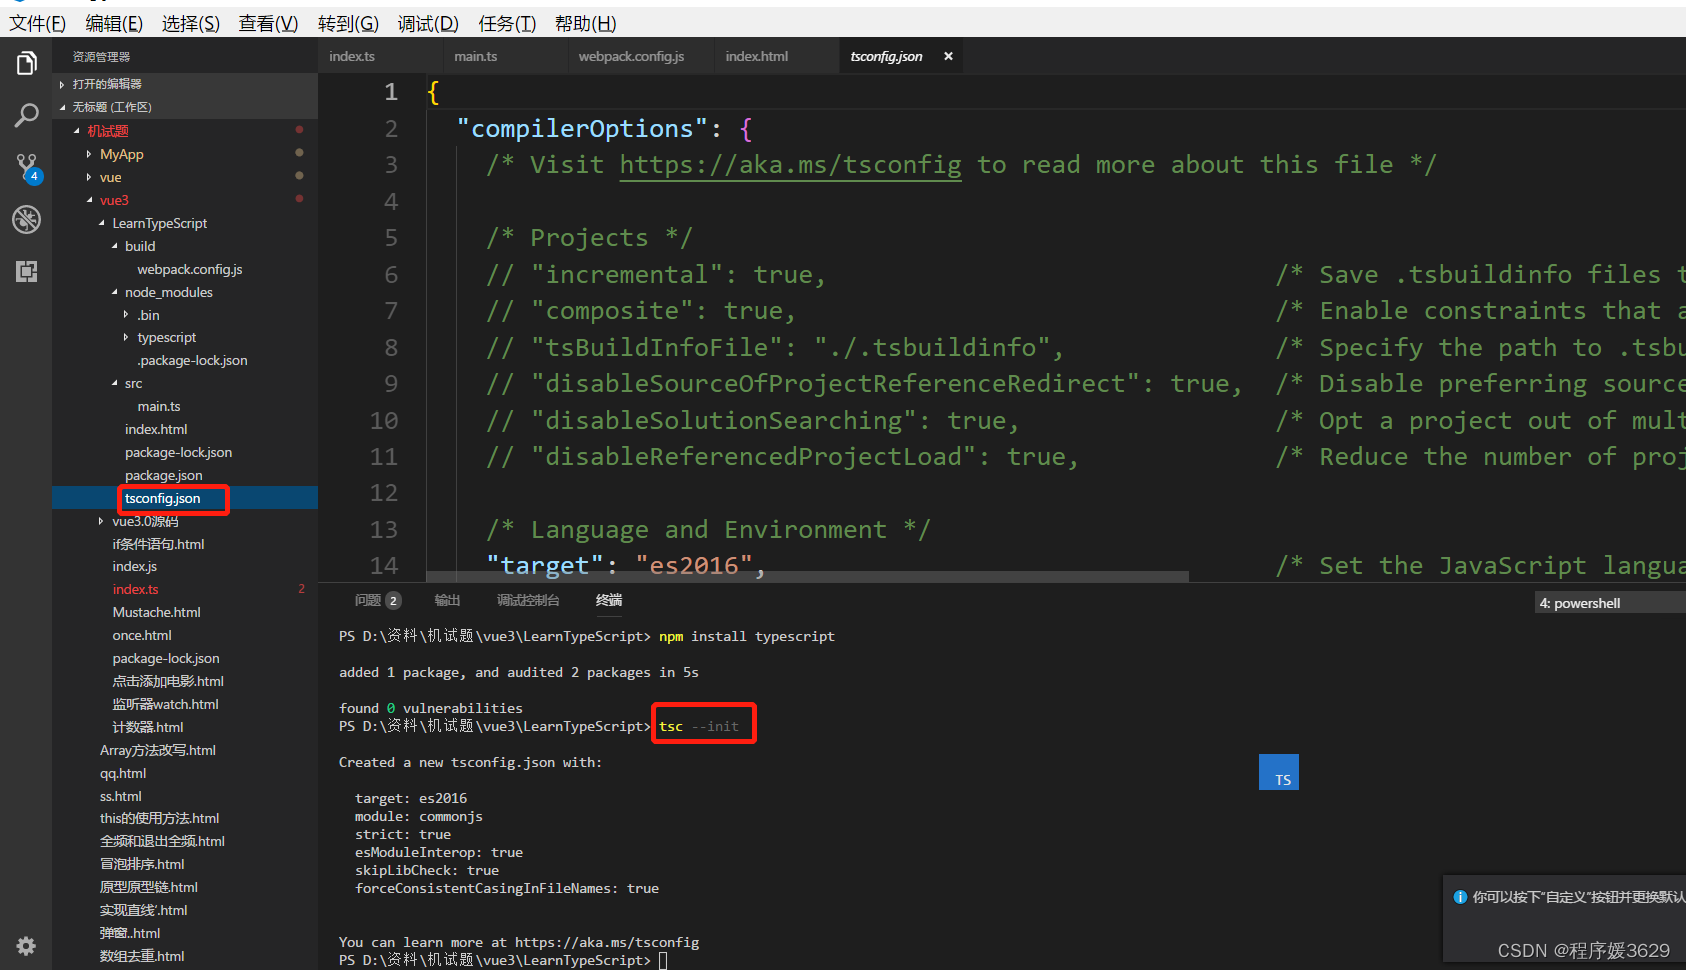Select the modified index.ts file showing 2 problems
Viewport: 1686px width, 970px height.
[135, 588]
